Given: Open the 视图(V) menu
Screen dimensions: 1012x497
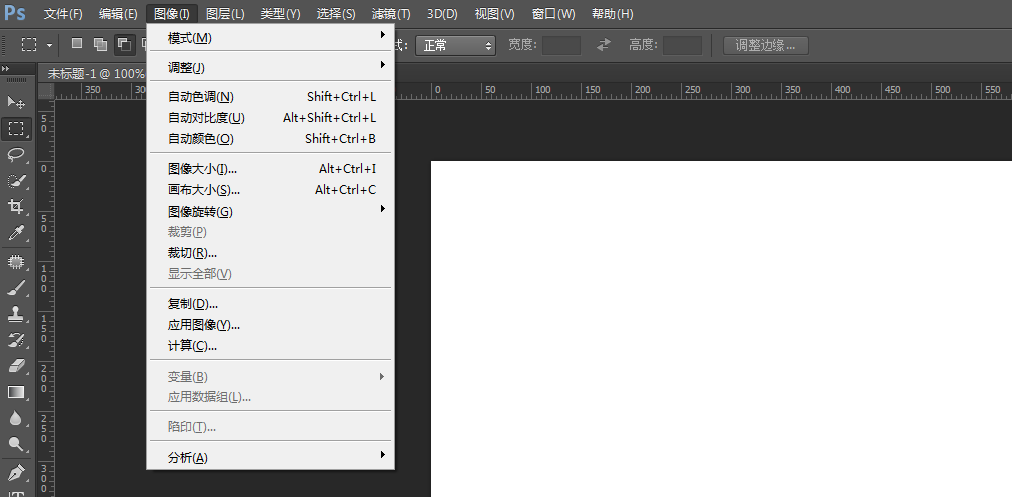Looking at the screenshot, I should (x=494, y=14).
